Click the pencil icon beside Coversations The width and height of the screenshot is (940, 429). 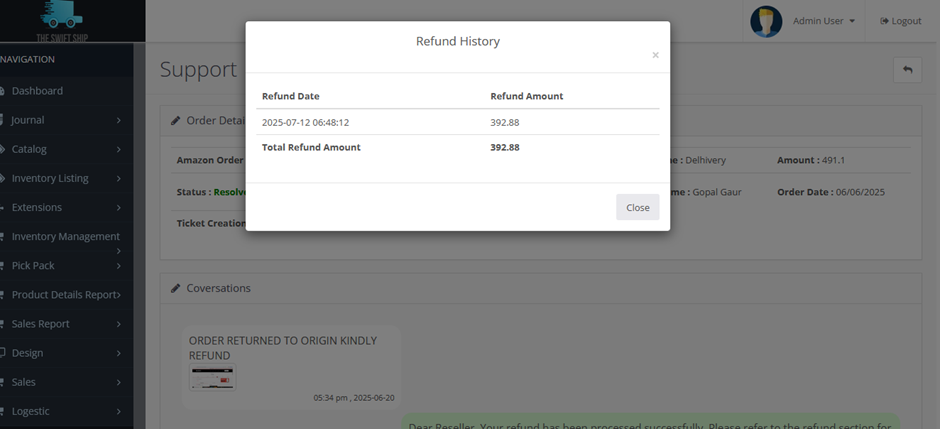(176, 288)
